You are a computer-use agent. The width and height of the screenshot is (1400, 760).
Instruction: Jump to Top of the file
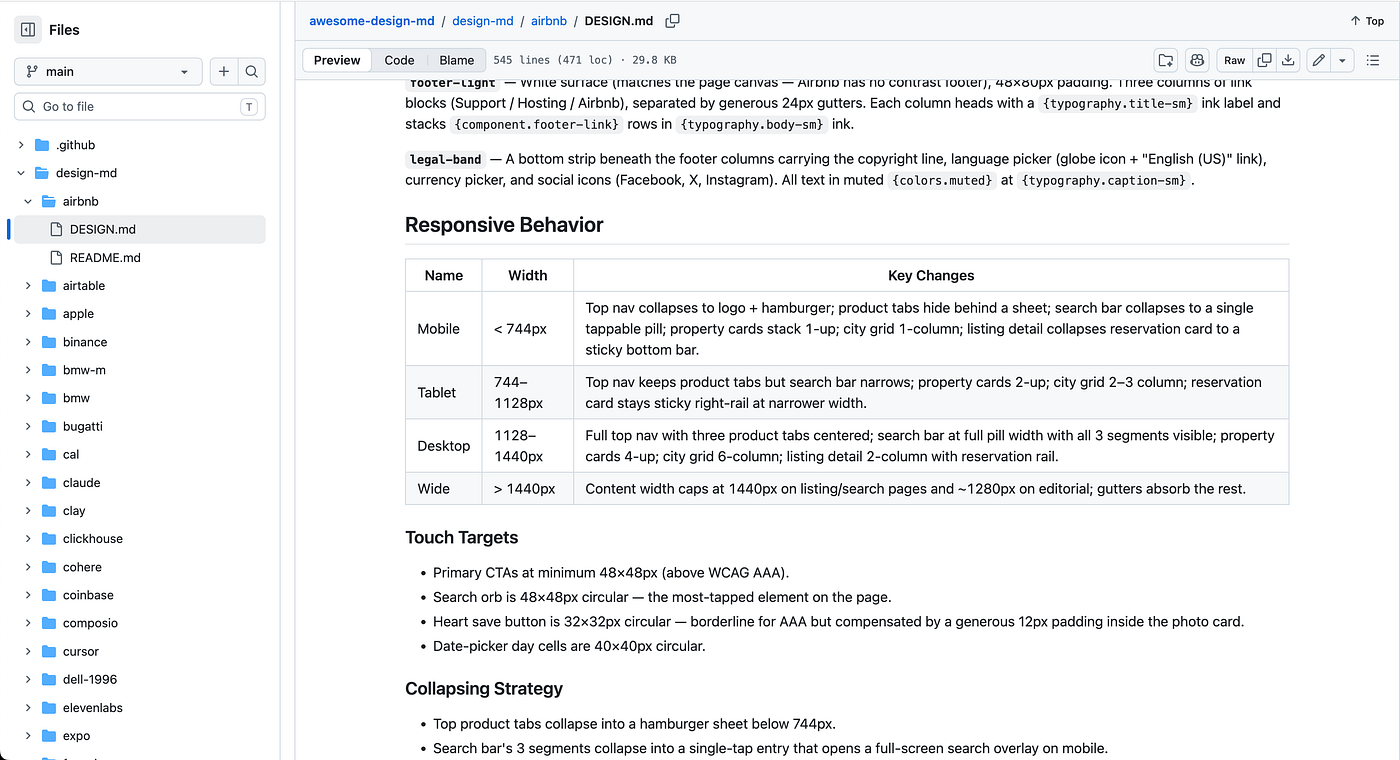[1367, 21]
